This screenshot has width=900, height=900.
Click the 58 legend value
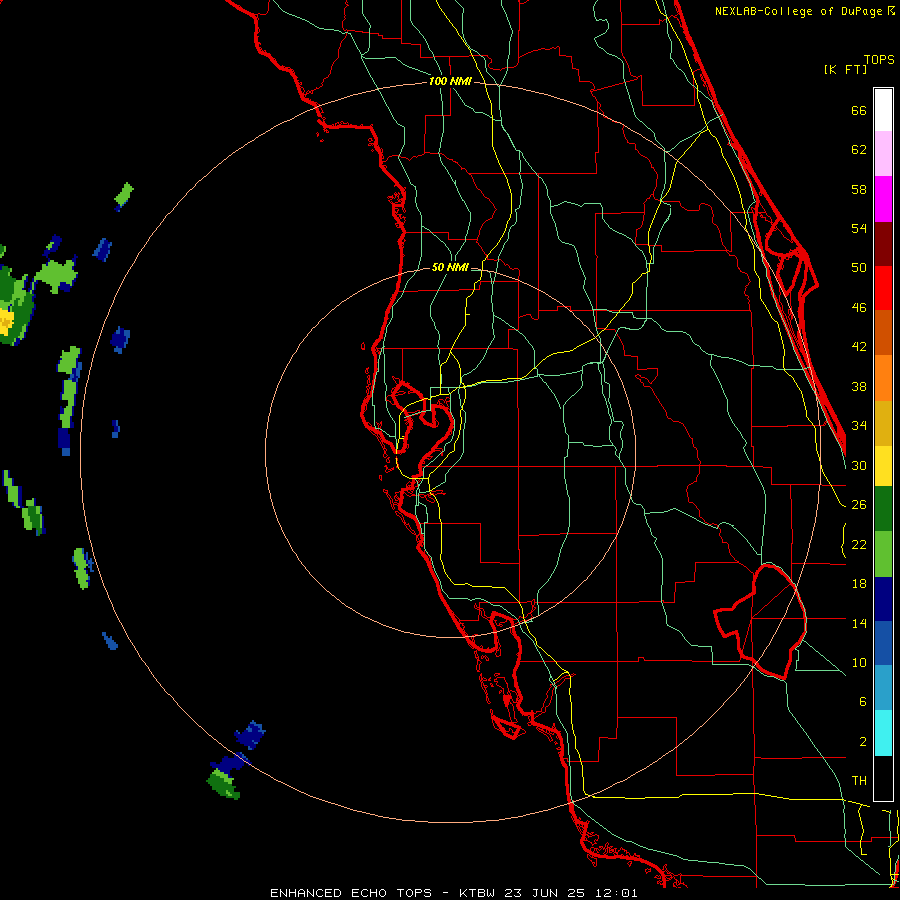859,189
